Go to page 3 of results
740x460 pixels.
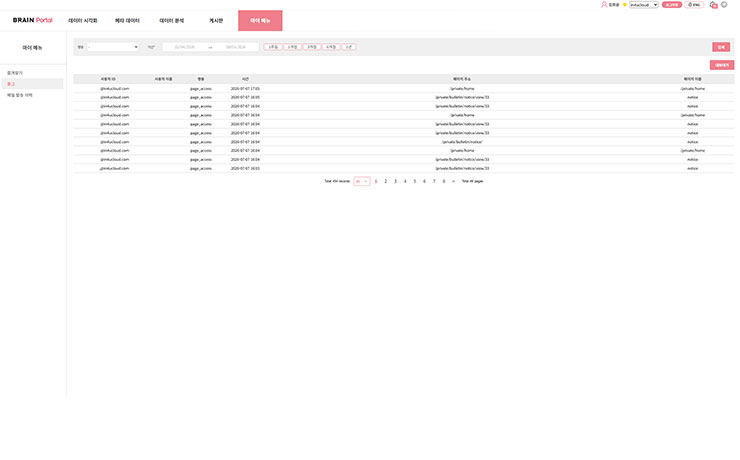(x=395, y=182)
